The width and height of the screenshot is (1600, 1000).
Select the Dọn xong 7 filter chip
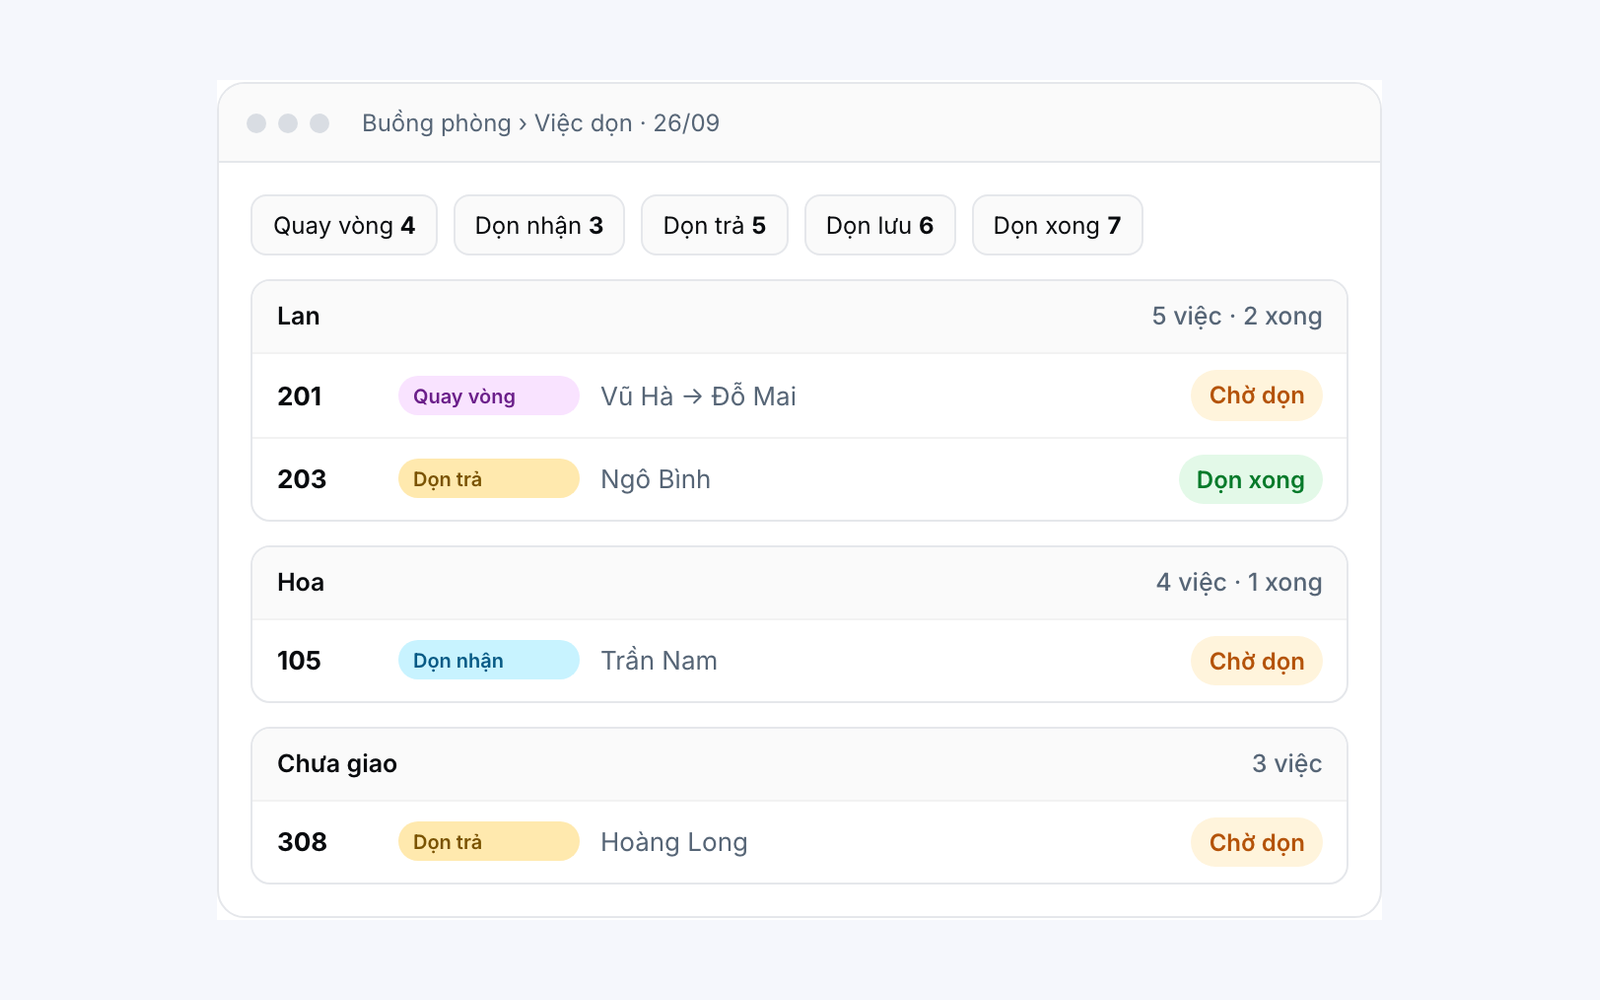1057,225
